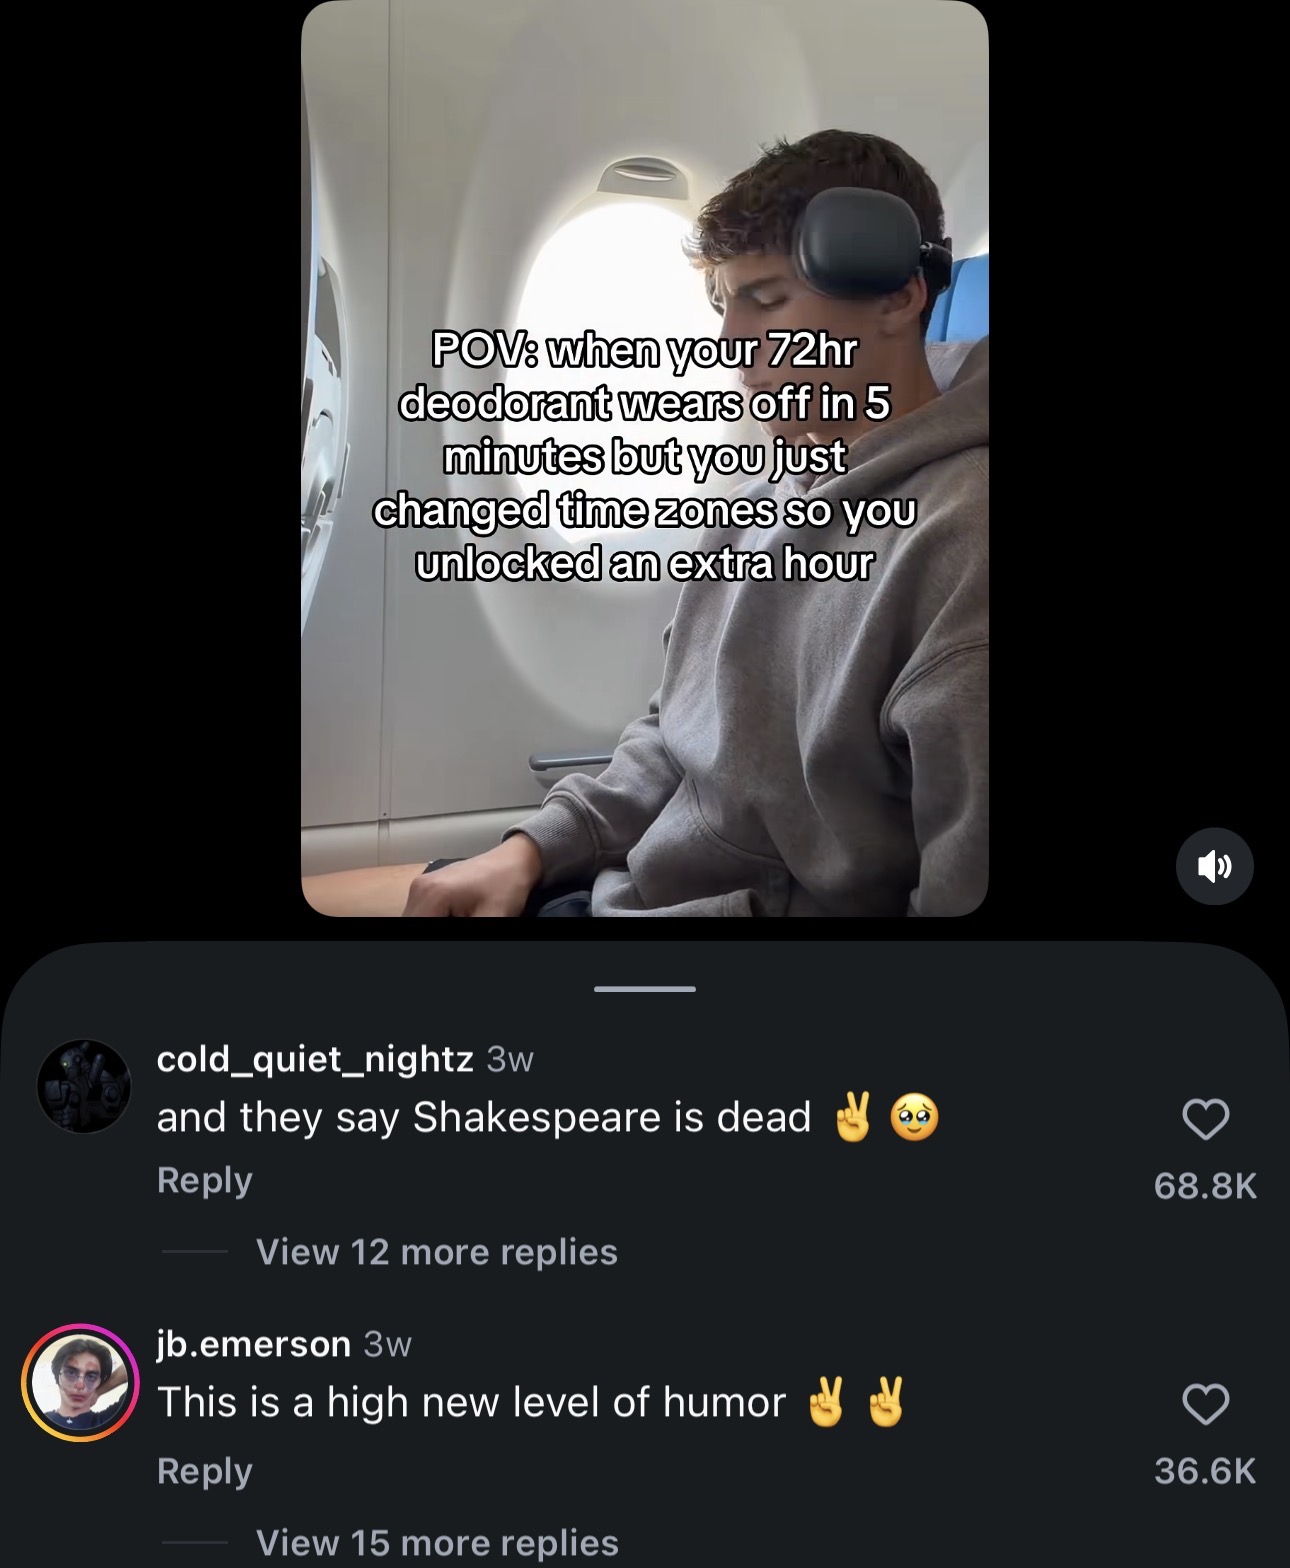The image size is (1290, 1568).
Task: Like cold_quiet_nightz's comment with heart icon
Action: tap(1205, 1119)
